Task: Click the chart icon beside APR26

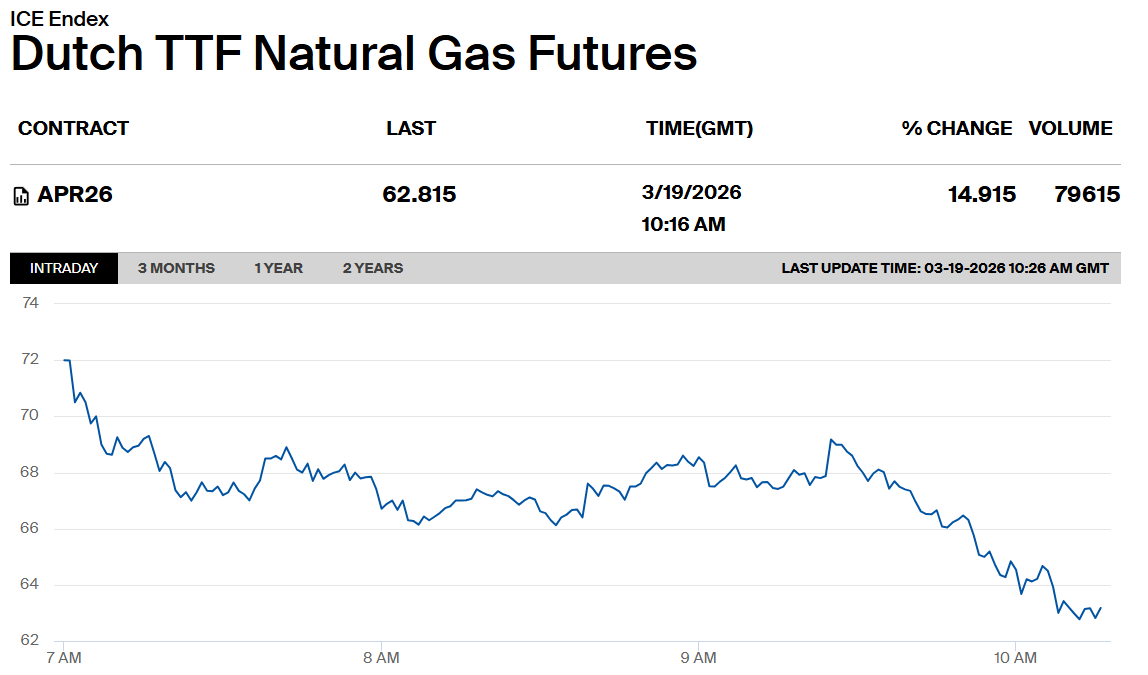Action: click(x=21, y=196)
